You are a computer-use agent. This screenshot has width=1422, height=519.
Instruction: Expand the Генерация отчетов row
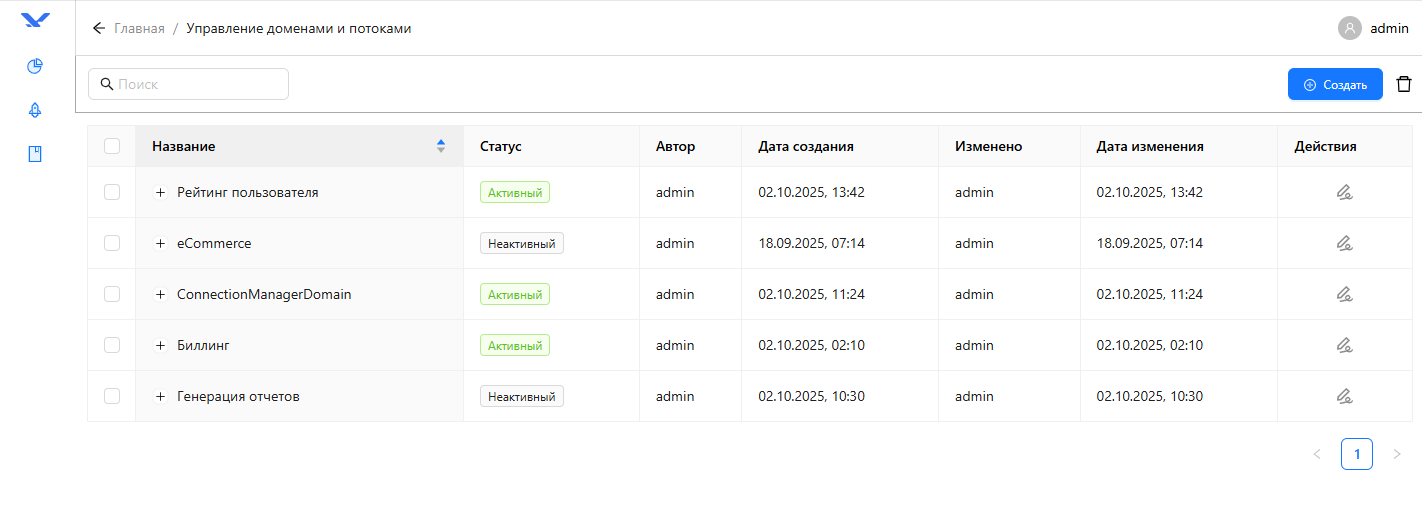(160, 396)
